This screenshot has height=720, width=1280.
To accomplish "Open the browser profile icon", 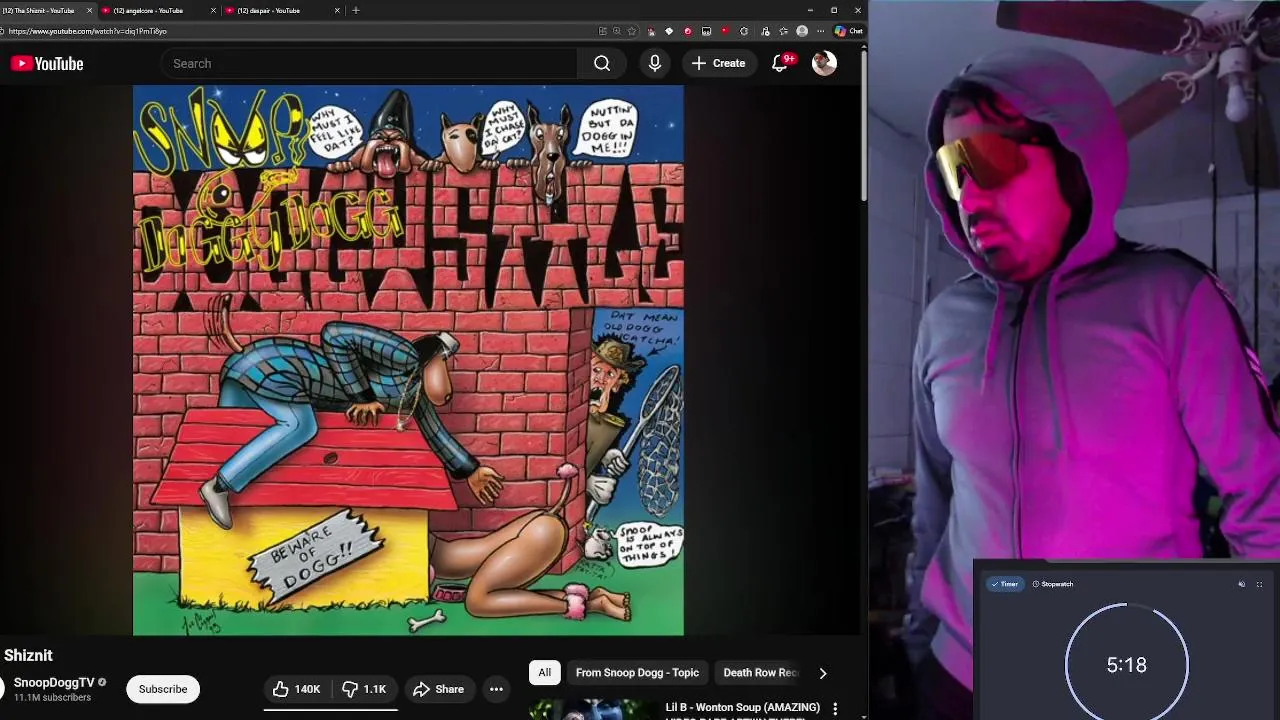I will 802,31.
